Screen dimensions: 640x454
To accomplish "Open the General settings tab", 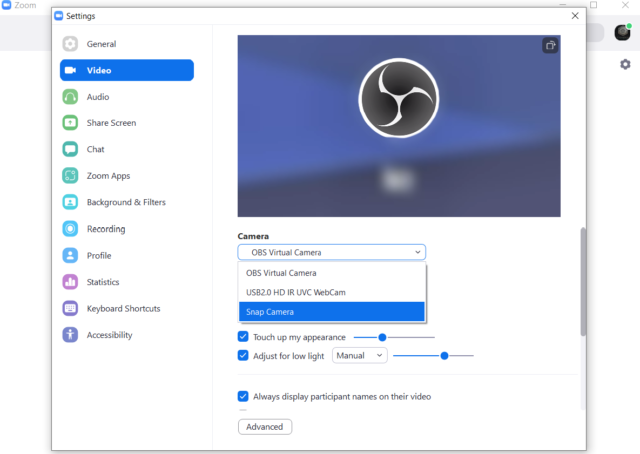I will click(101, 44).
